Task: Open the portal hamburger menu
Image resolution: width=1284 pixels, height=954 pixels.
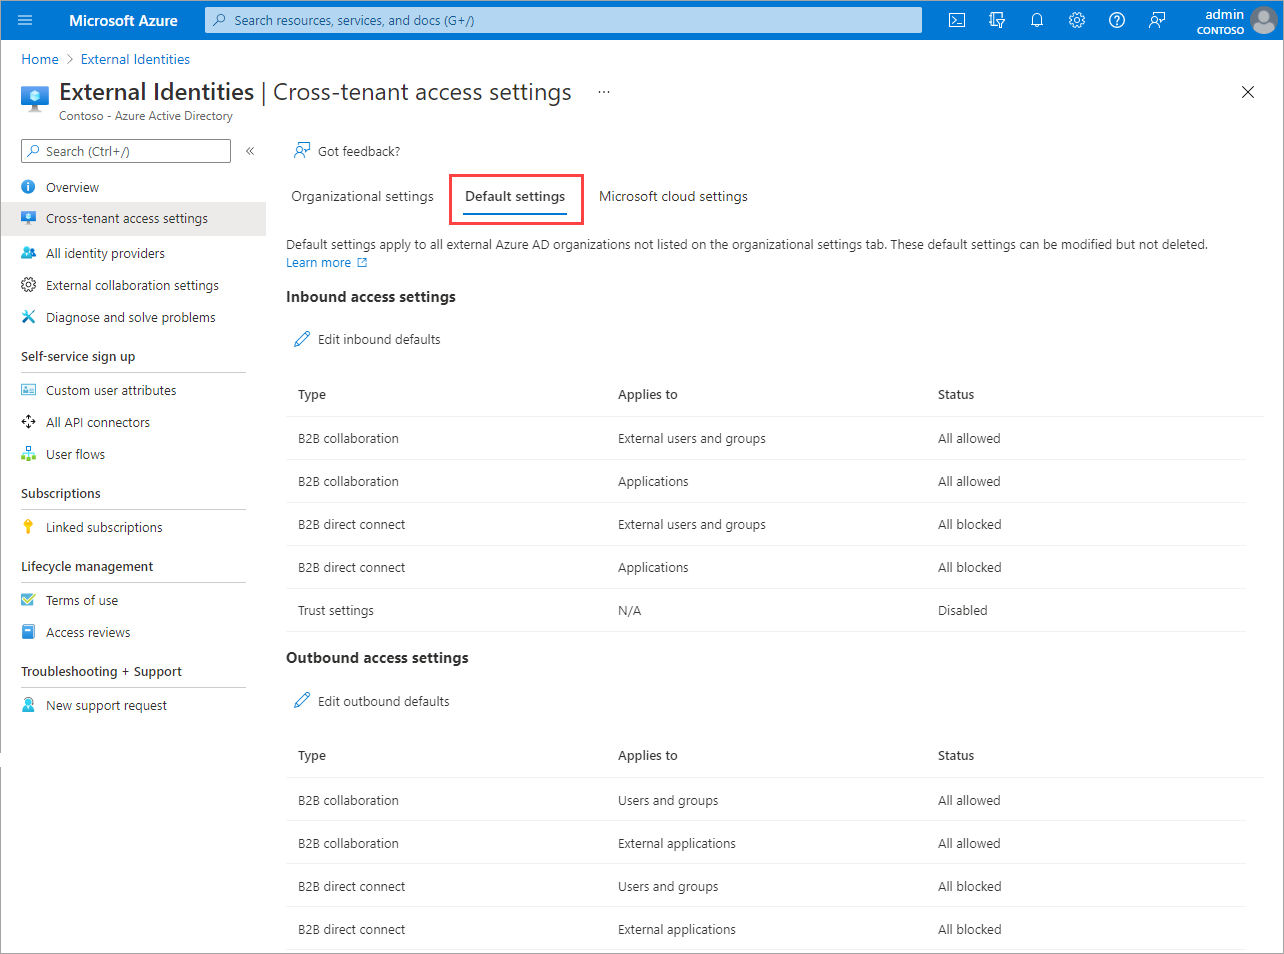Action: pos(25,20)
